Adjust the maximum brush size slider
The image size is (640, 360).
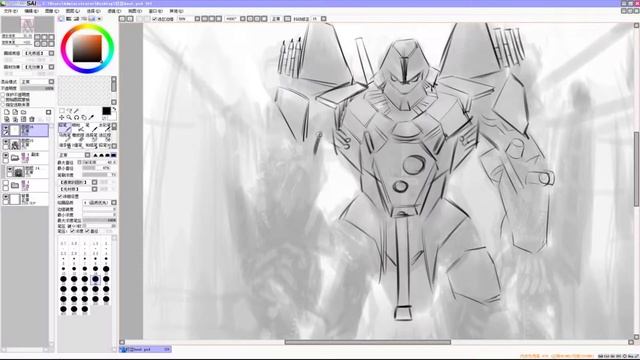pos(99,162)
